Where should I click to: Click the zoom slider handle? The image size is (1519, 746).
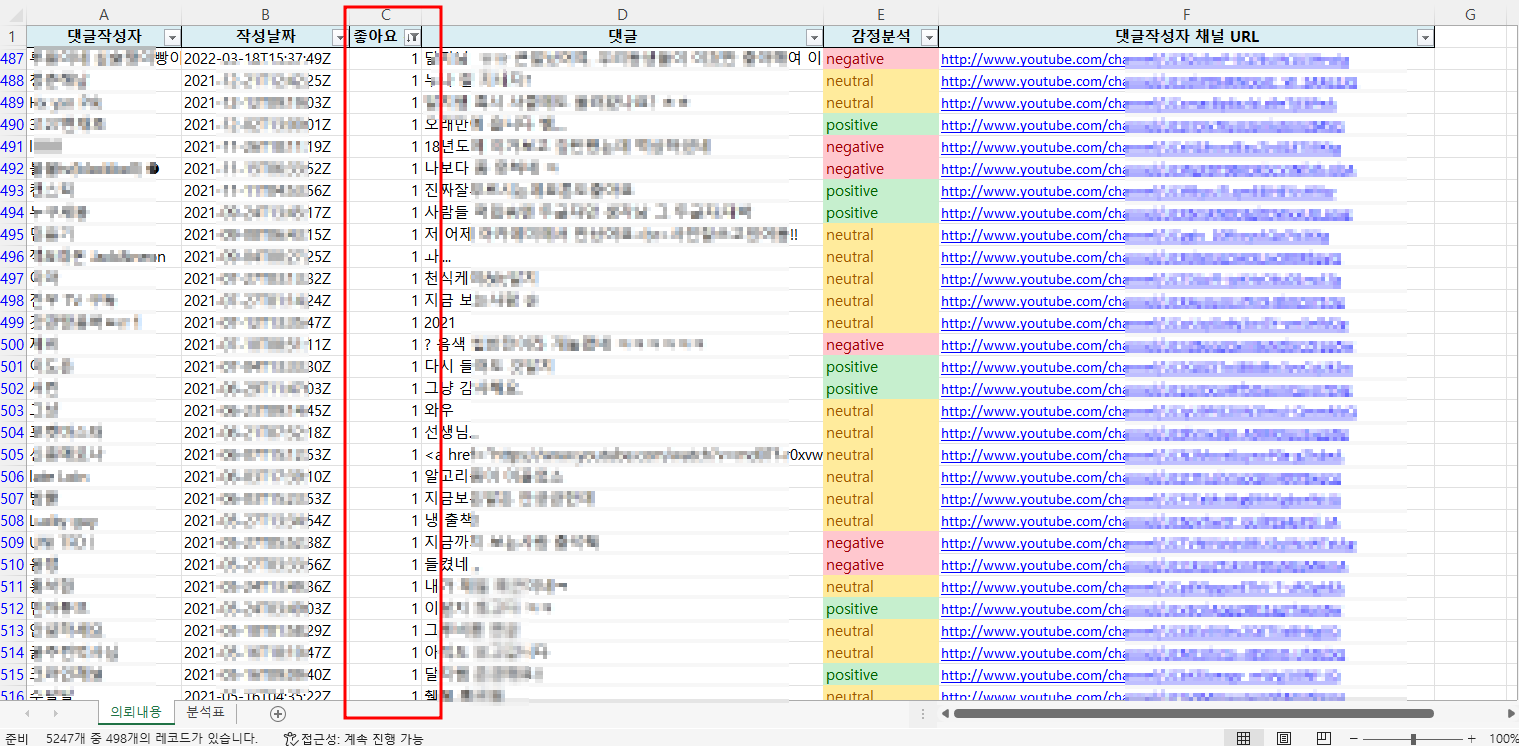click(x=1413, y=738)
